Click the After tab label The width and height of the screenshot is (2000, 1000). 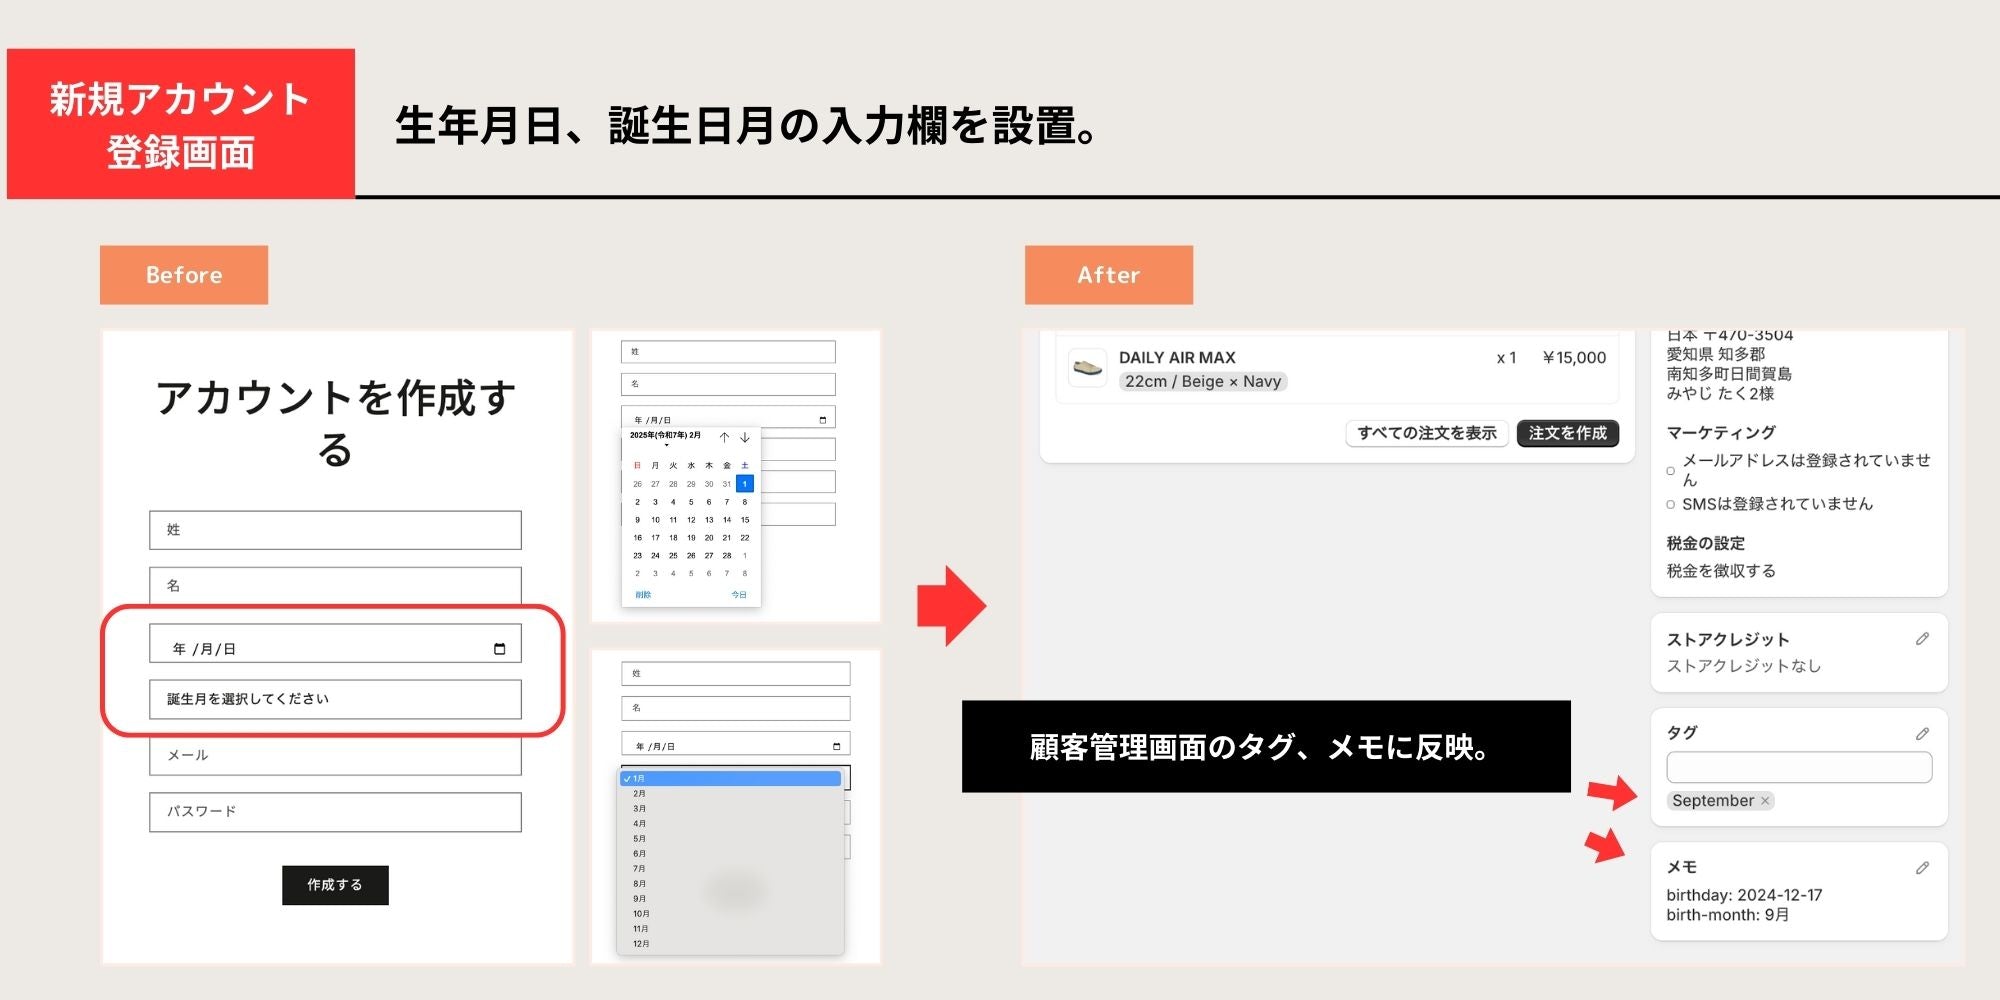1109,274
